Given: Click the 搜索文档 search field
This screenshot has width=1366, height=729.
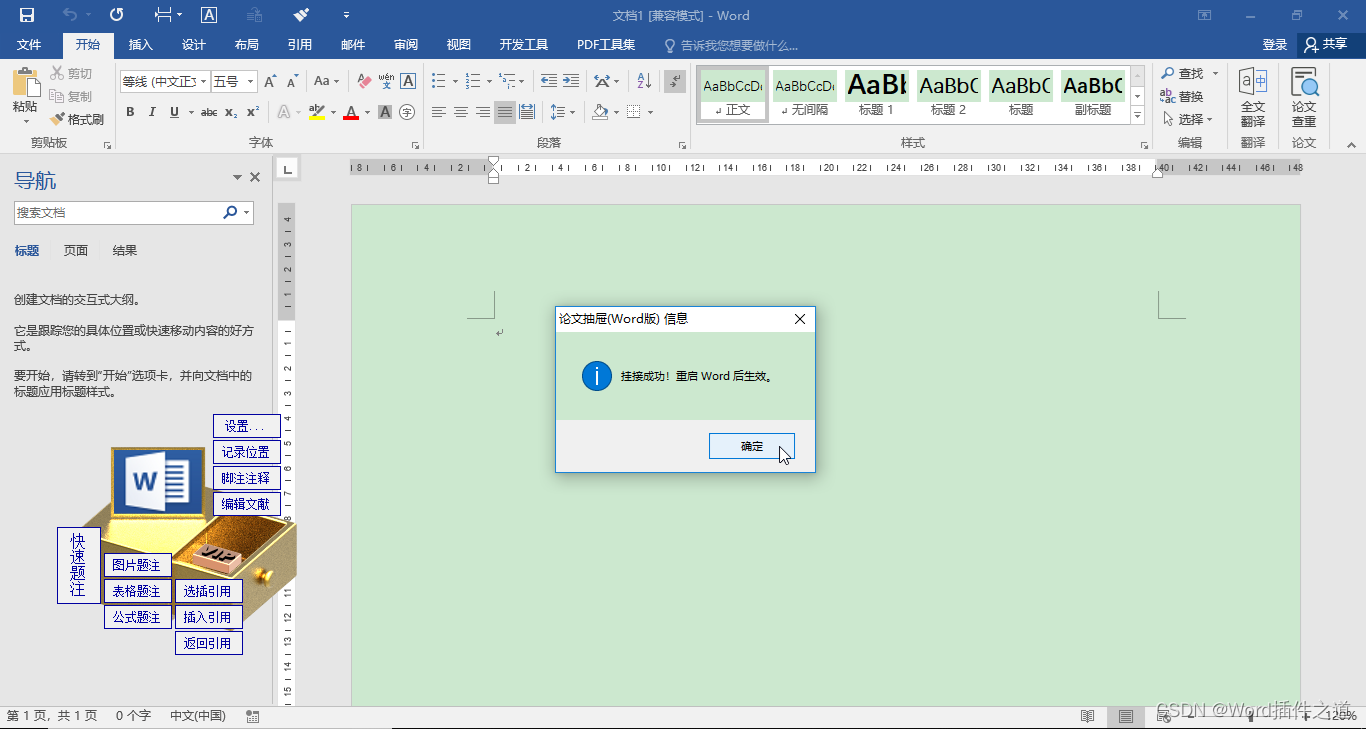Looking at the screenshot, I should tap(119, 212).
